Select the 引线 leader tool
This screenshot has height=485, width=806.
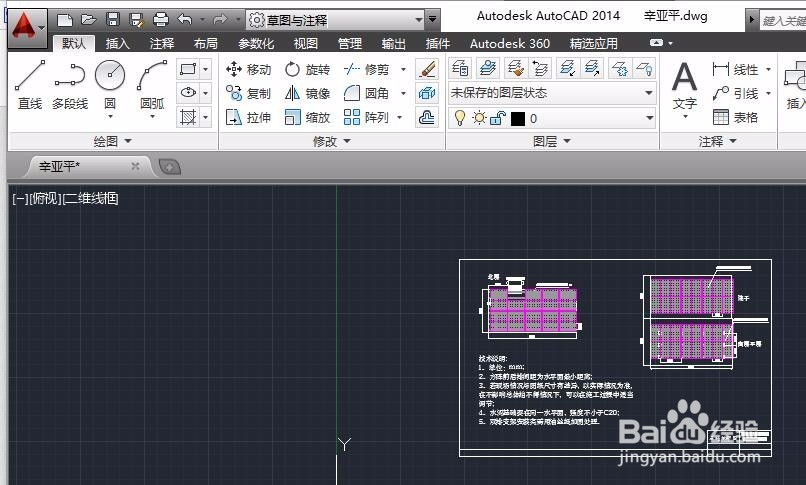[736, 94]
